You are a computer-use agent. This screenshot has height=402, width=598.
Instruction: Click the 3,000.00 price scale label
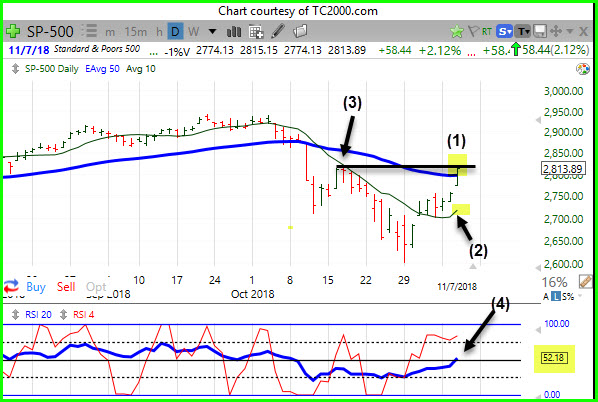(x=563, y=91)
